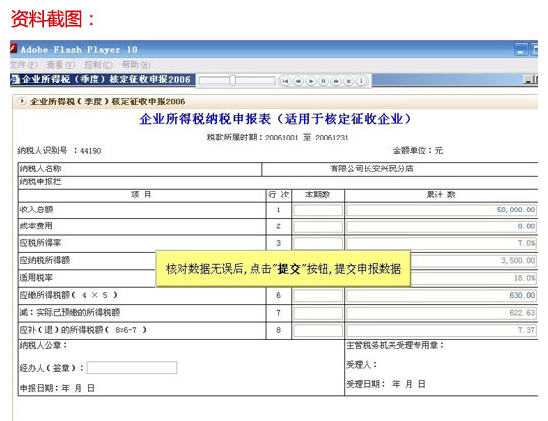The height and width of the screenshot is (421, 548).
Task: Click 累计数 field showing 18.0%
Action: [474, 278]
